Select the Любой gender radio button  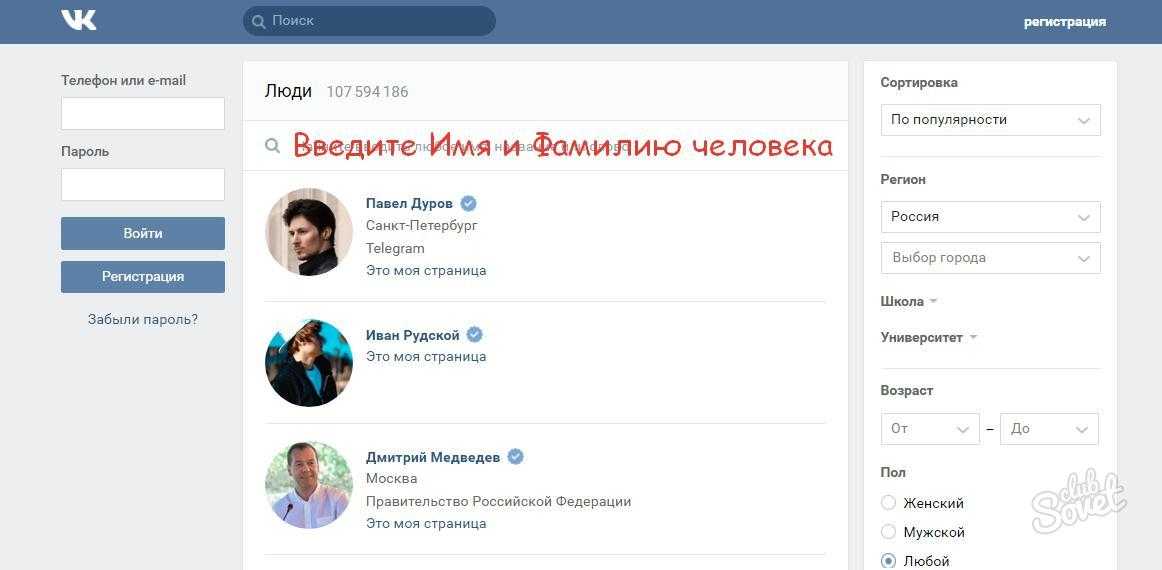click(x=889, y=560)
